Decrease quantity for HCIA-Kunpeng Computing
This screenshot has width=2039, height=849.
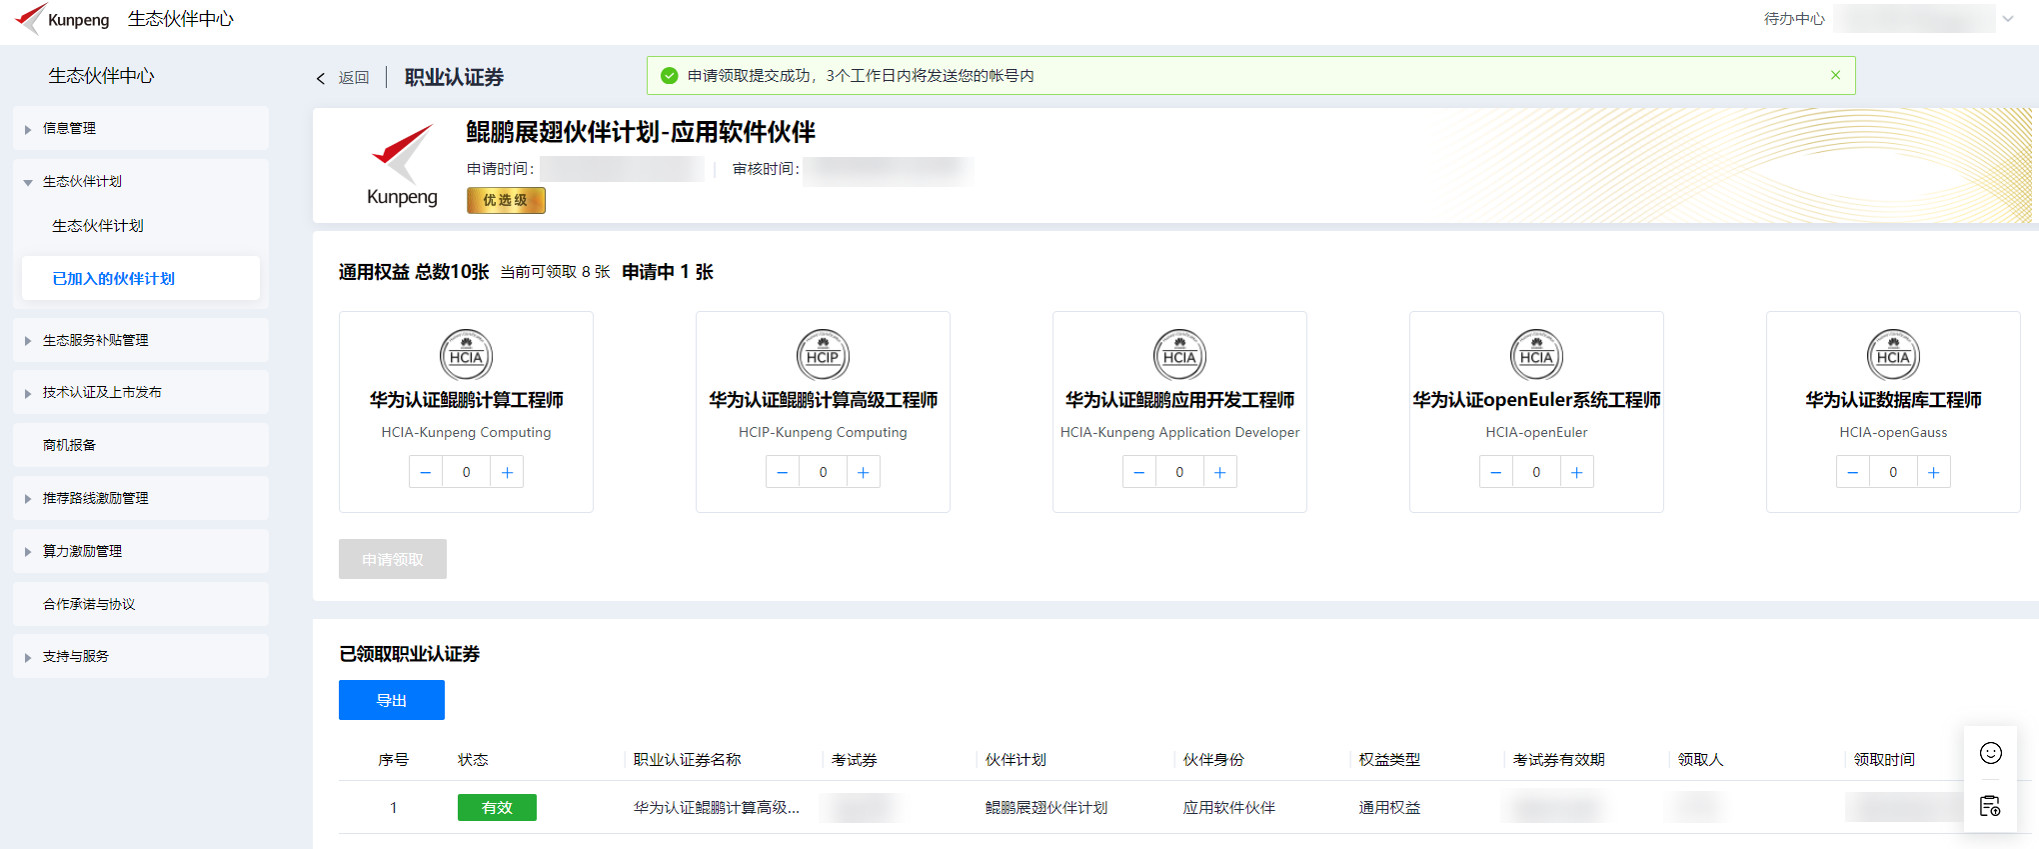point(425,472)
